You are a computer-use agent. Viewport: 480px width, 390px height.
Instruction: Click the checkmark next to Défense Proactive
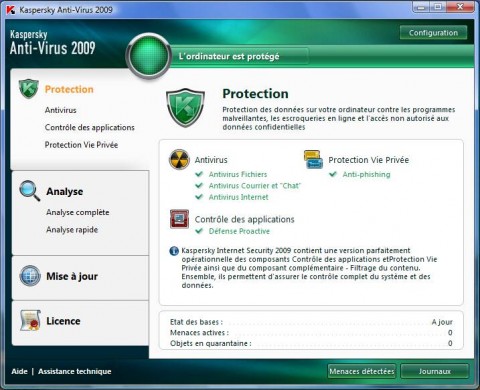(199, 231)
